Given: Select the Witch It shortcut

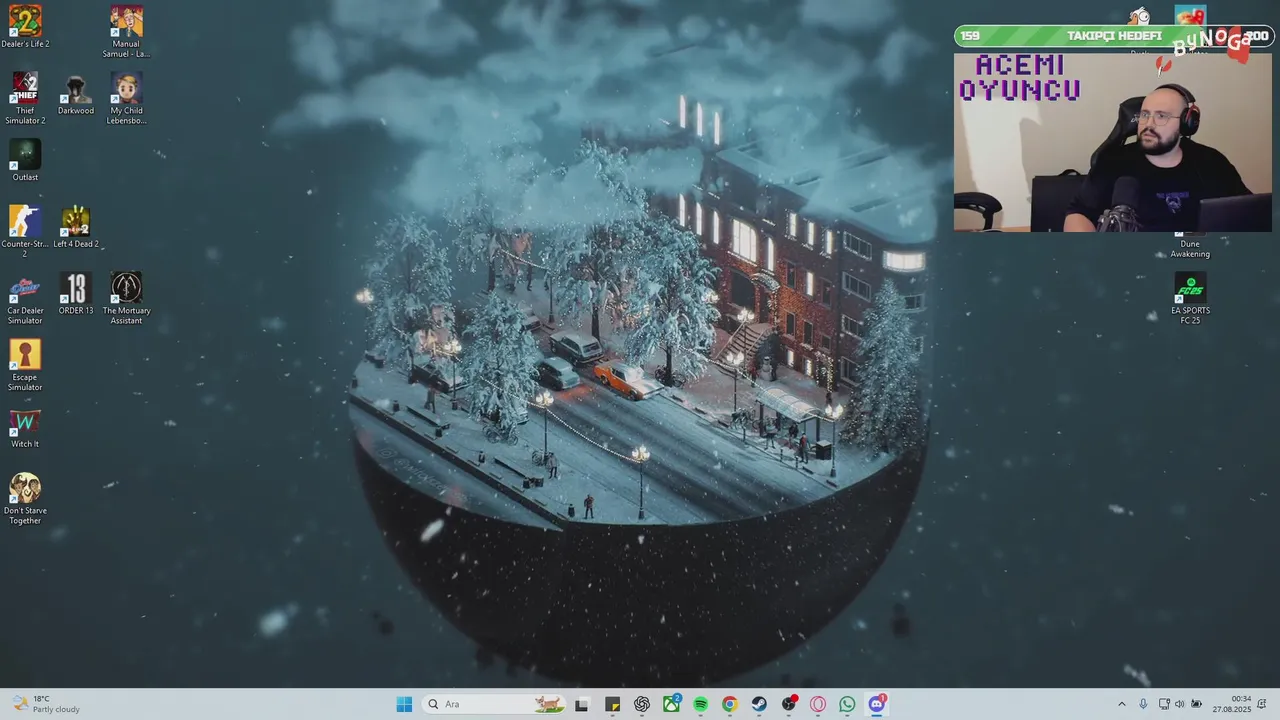Looking at the screenshot, I should [x=25, y=428].
